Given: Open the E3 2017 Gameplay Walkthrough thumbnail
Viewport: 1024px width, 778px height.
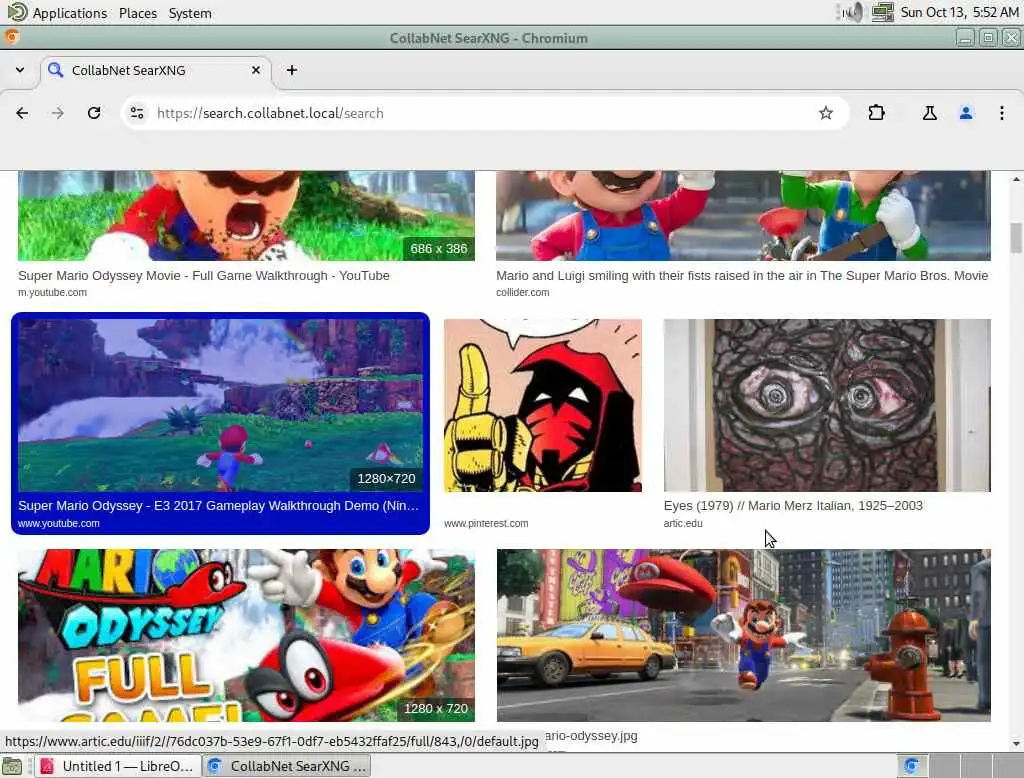Looking at the screenshot, I should 220,405.
